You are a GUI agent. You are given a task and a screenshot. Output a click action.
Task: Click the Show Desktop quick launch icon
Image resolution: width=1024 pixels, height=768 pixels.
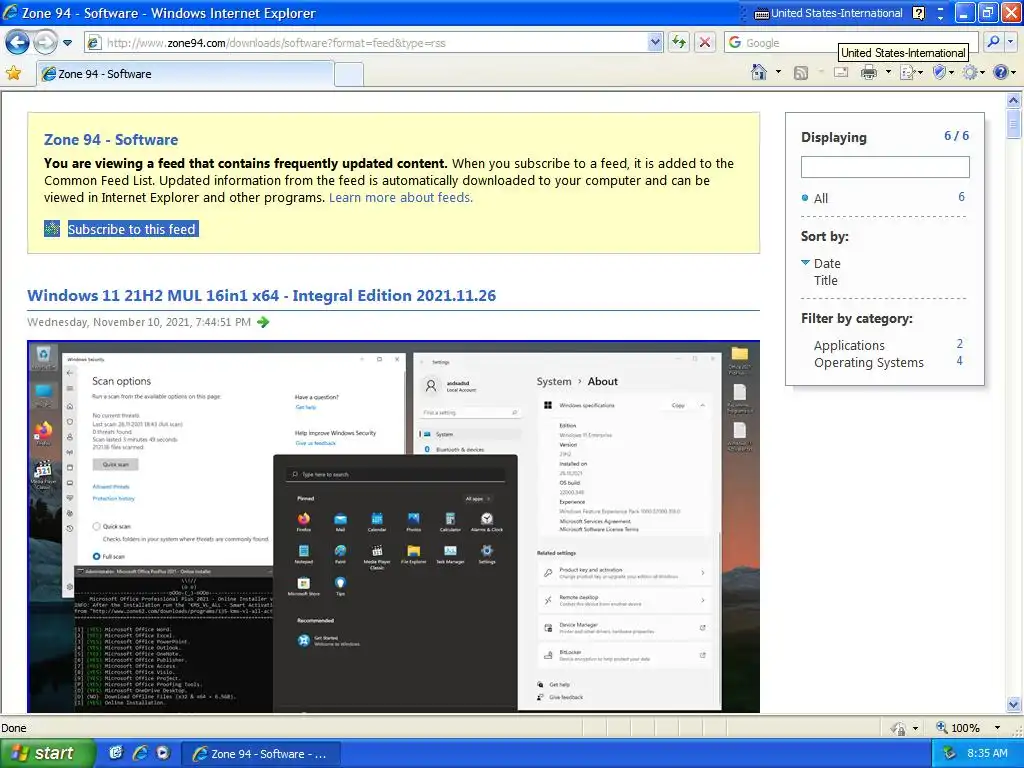tap(116, 753)
